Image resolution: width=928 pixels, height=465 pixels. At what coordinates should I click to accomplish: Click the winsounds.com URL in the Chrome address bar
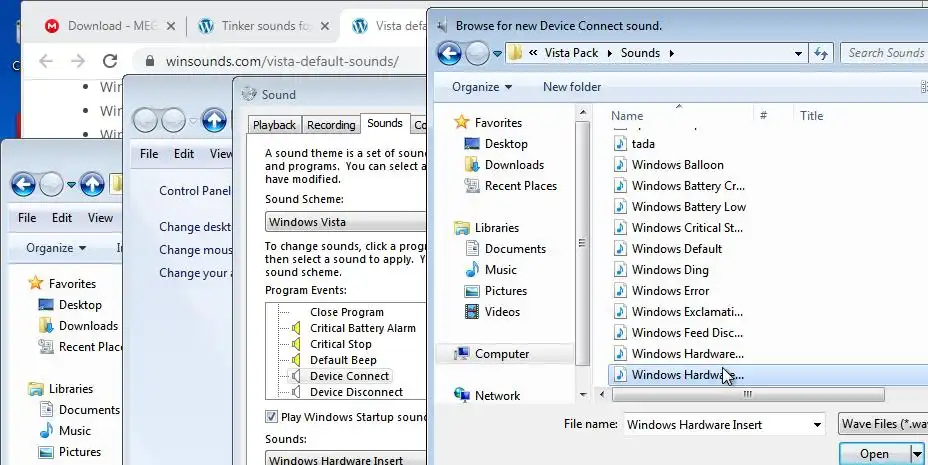click(282, 61)
